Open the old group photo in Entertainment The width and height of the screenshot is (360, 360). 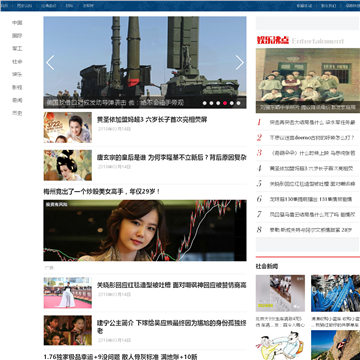[x=308, y=81]
